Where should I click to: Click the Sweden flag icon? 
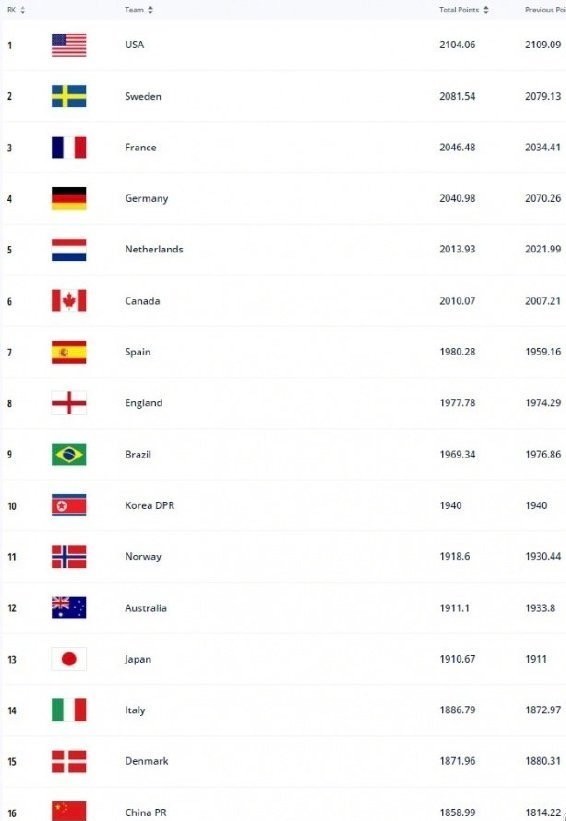tap(69, 96)
